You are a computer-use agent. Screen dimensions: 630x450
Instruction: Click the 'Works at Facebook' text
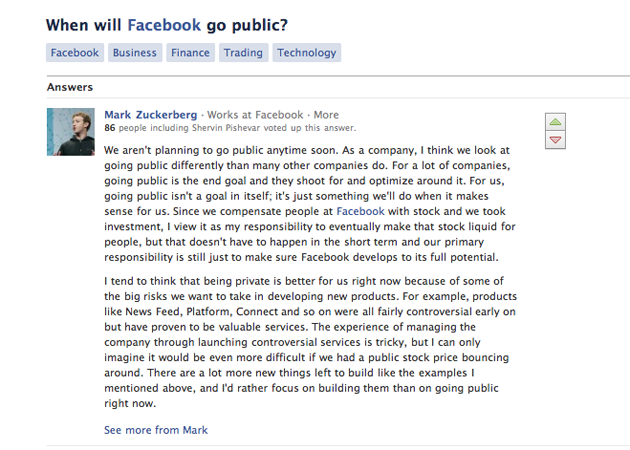255,115
